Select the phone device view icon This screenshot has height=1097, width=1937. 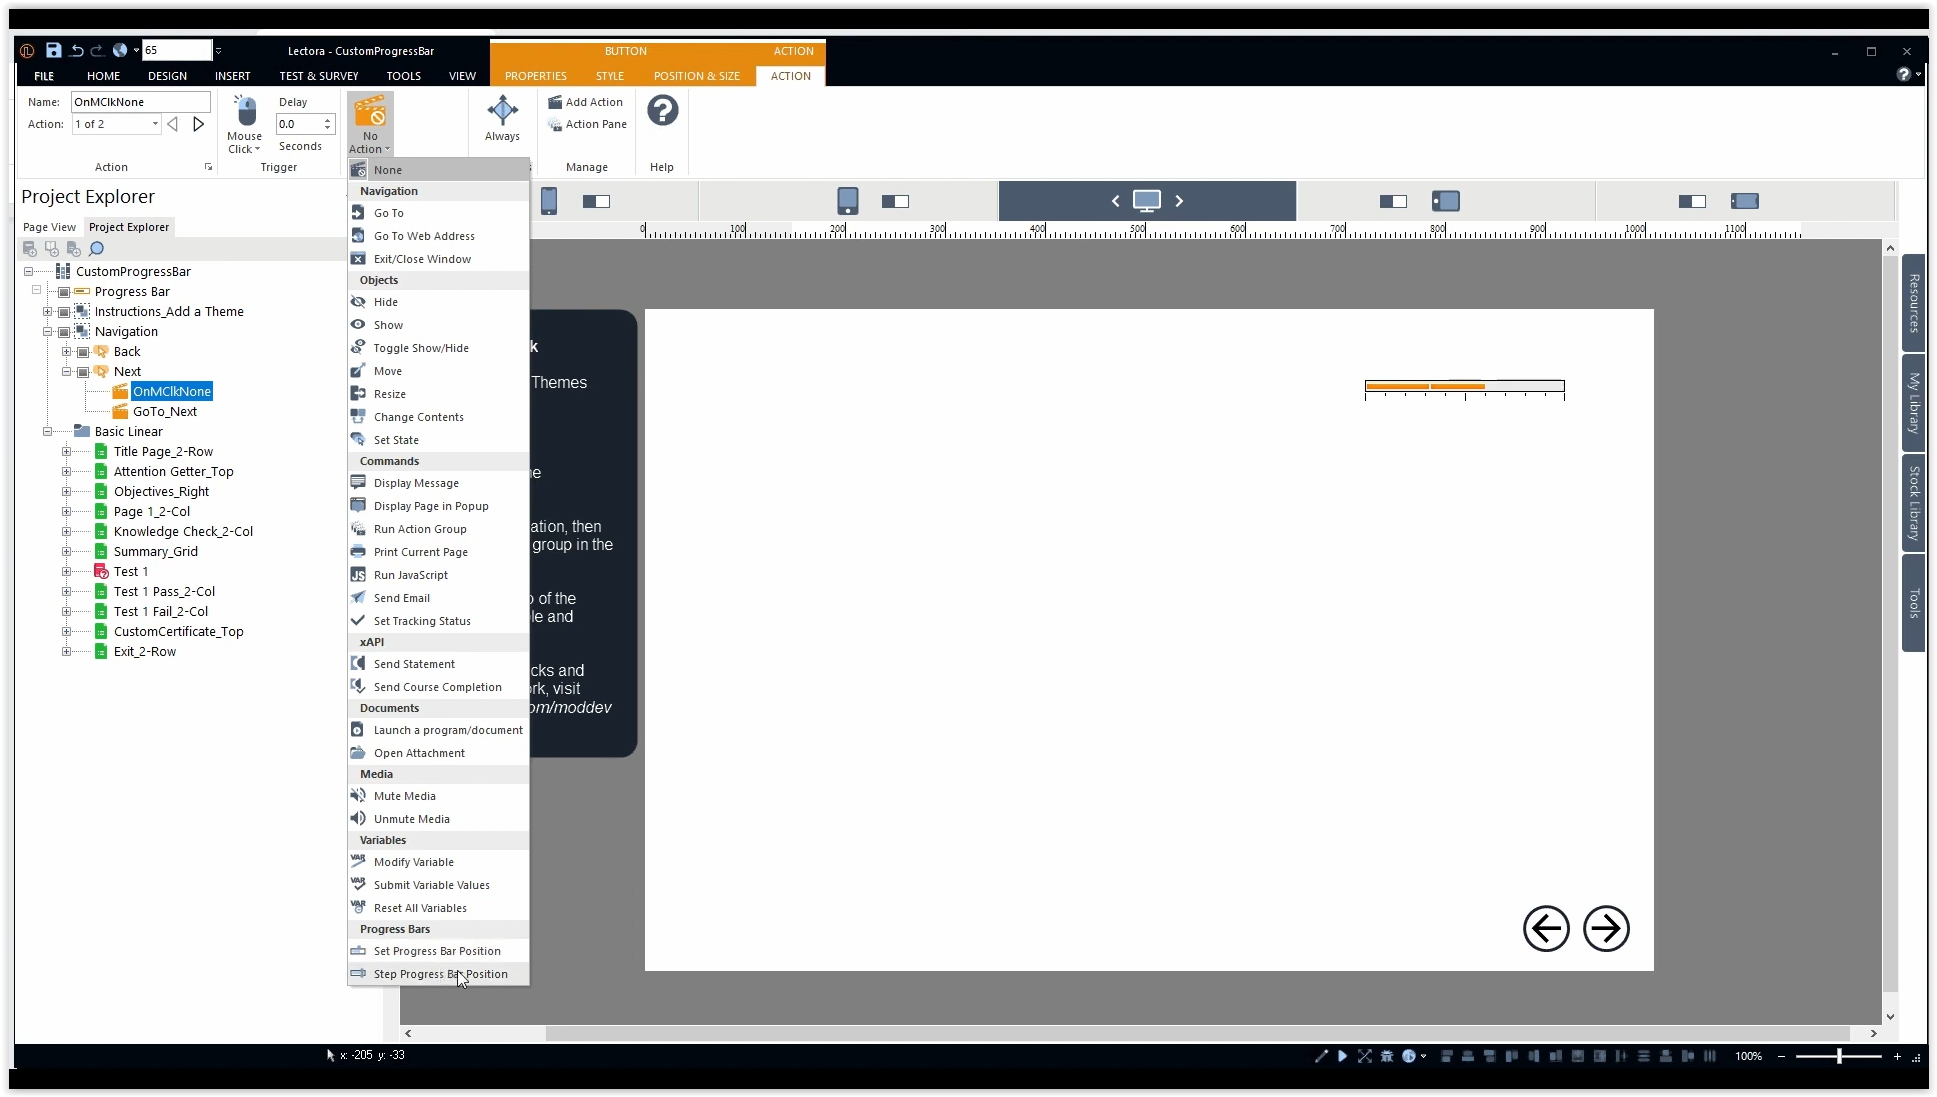[x=549, y=201]
